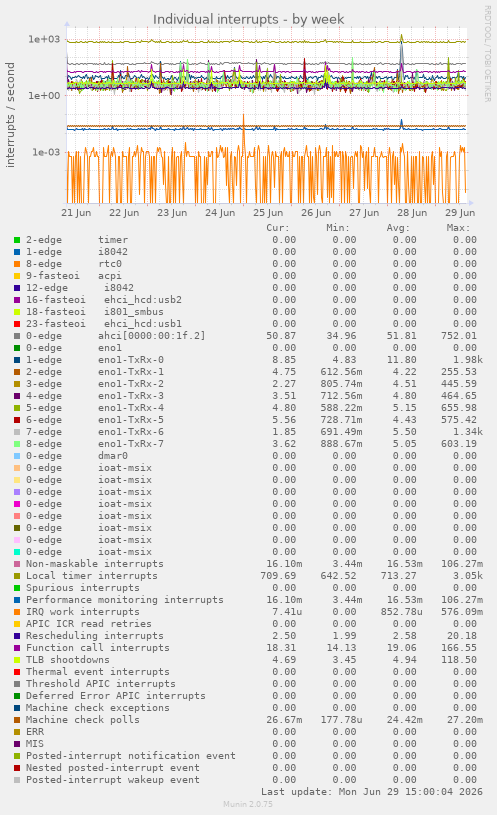Click the light blue swatch beside dmar0
Viewport: 497px width, 815px height.
[17, 456]
